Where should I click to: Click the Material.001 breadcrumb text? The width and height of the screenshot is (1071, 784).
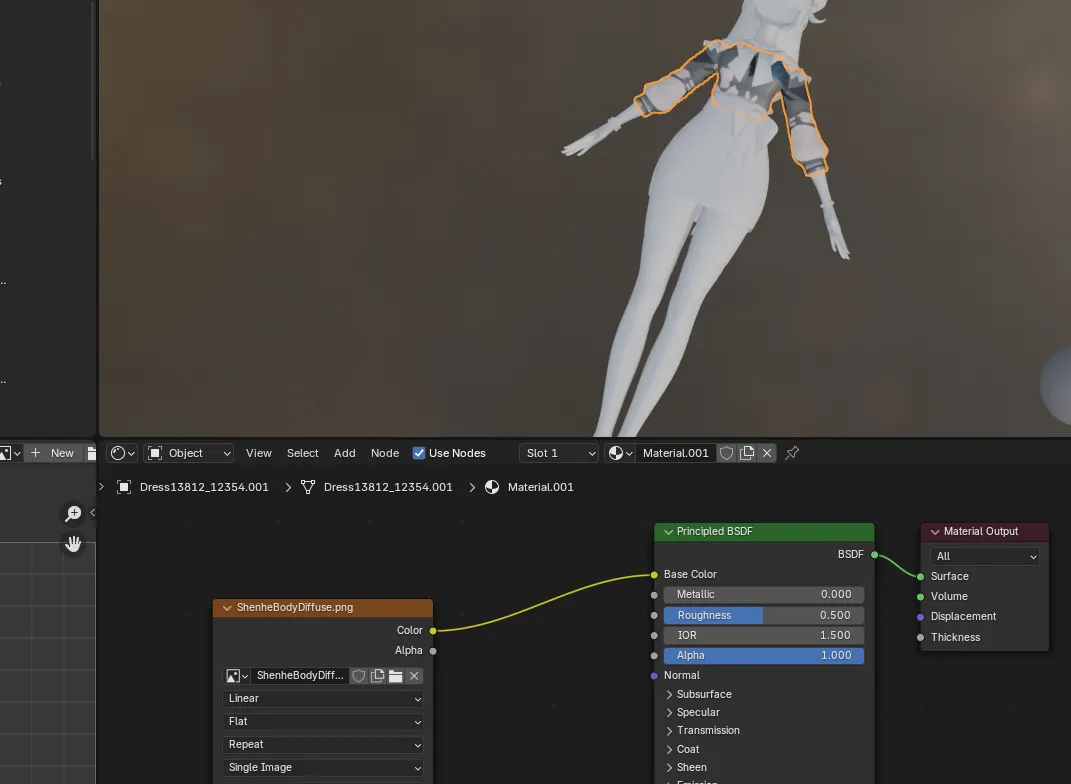[540, 487]
